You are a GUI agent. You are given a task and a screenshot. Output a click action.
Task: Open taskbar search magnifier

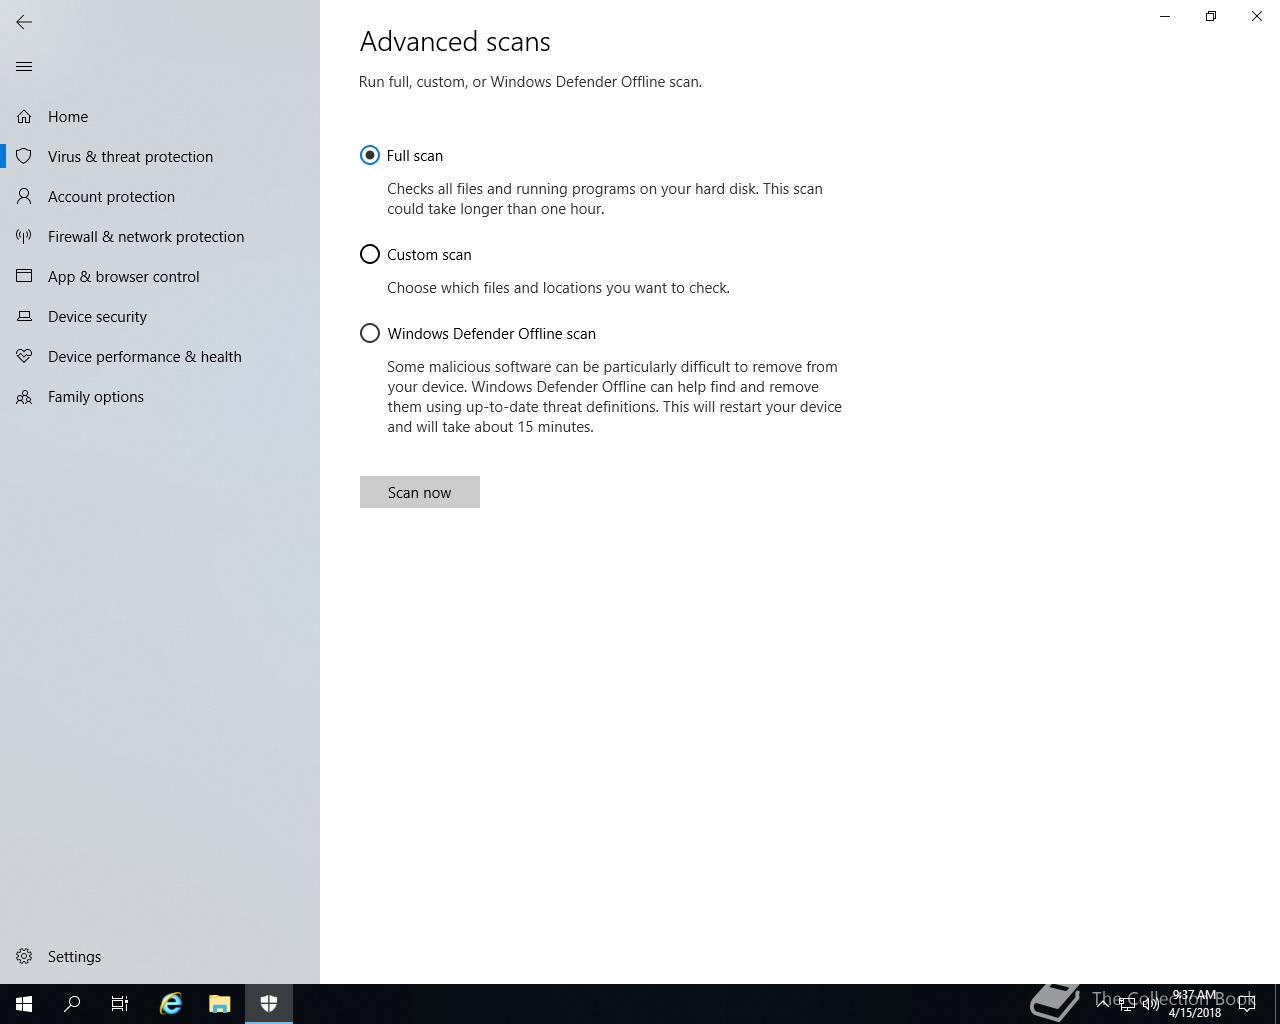(72, 1004)
